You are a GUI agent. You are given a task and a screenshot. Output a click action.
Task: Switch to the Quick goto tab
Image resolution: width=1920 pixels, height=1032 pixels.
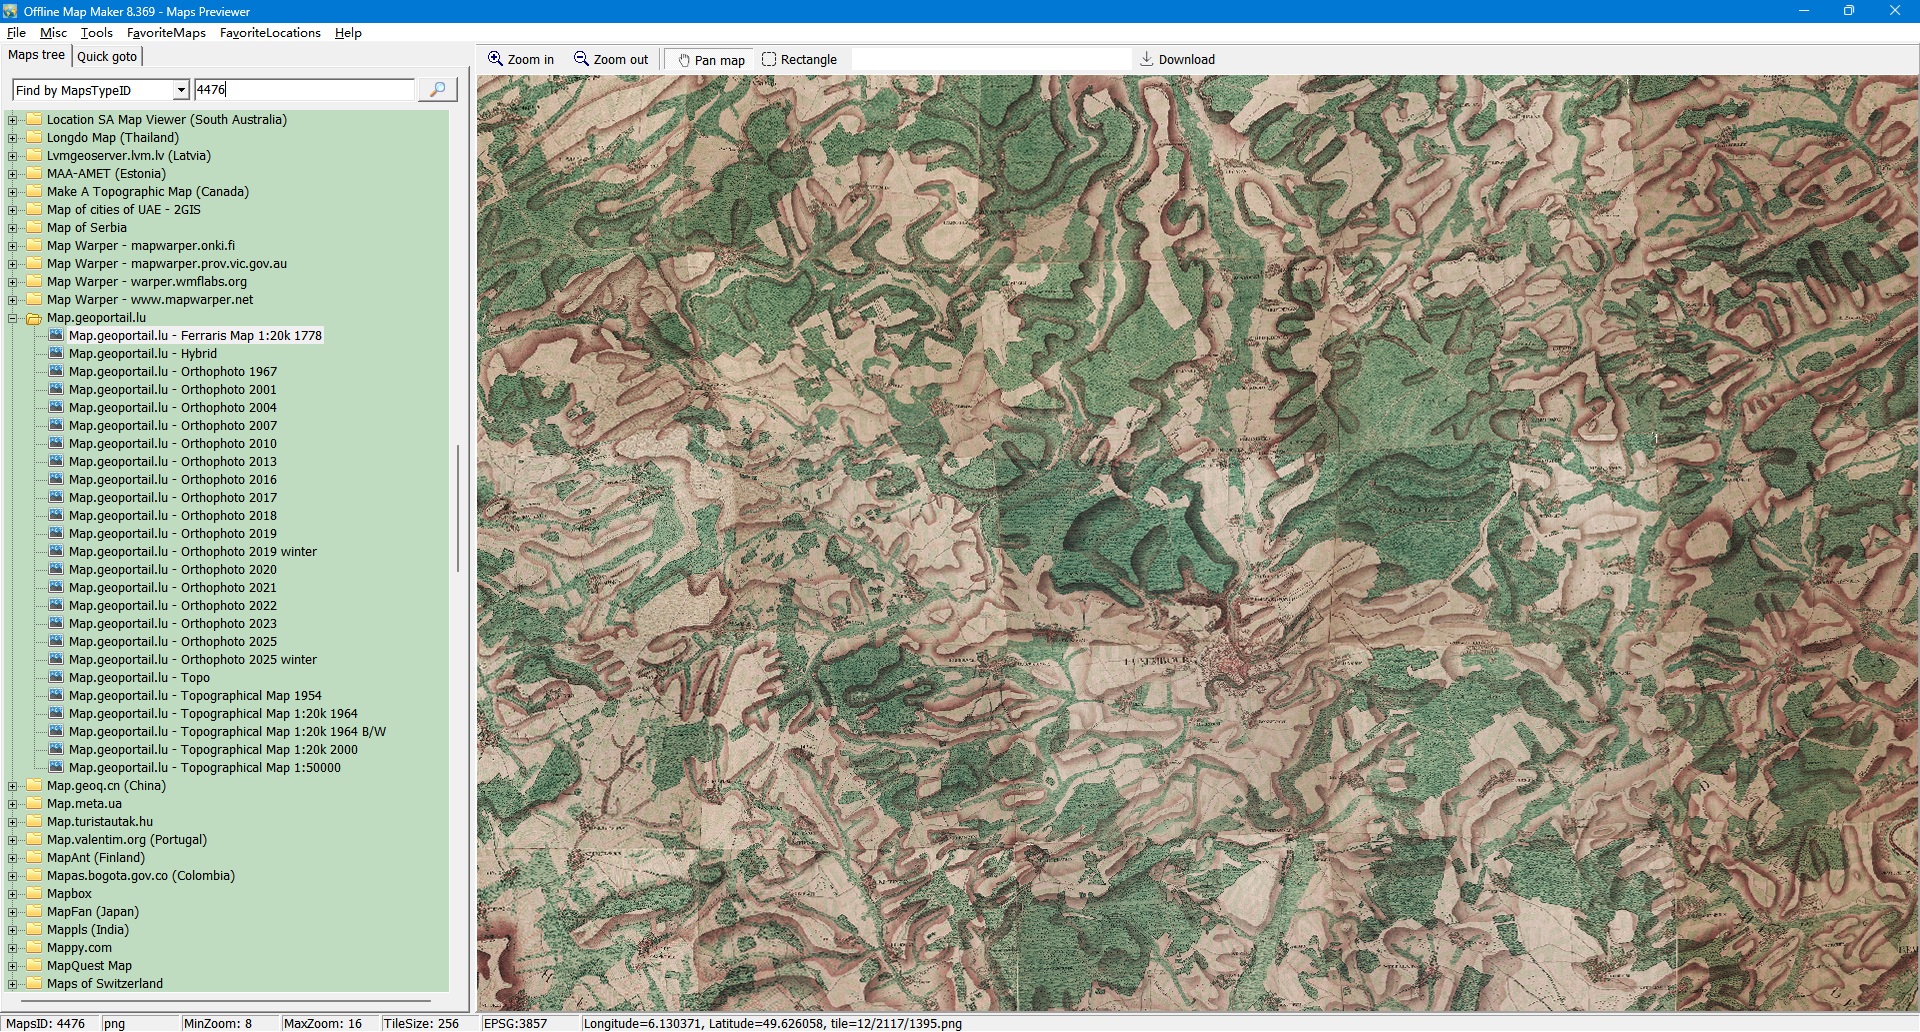[x=107, y=57]
